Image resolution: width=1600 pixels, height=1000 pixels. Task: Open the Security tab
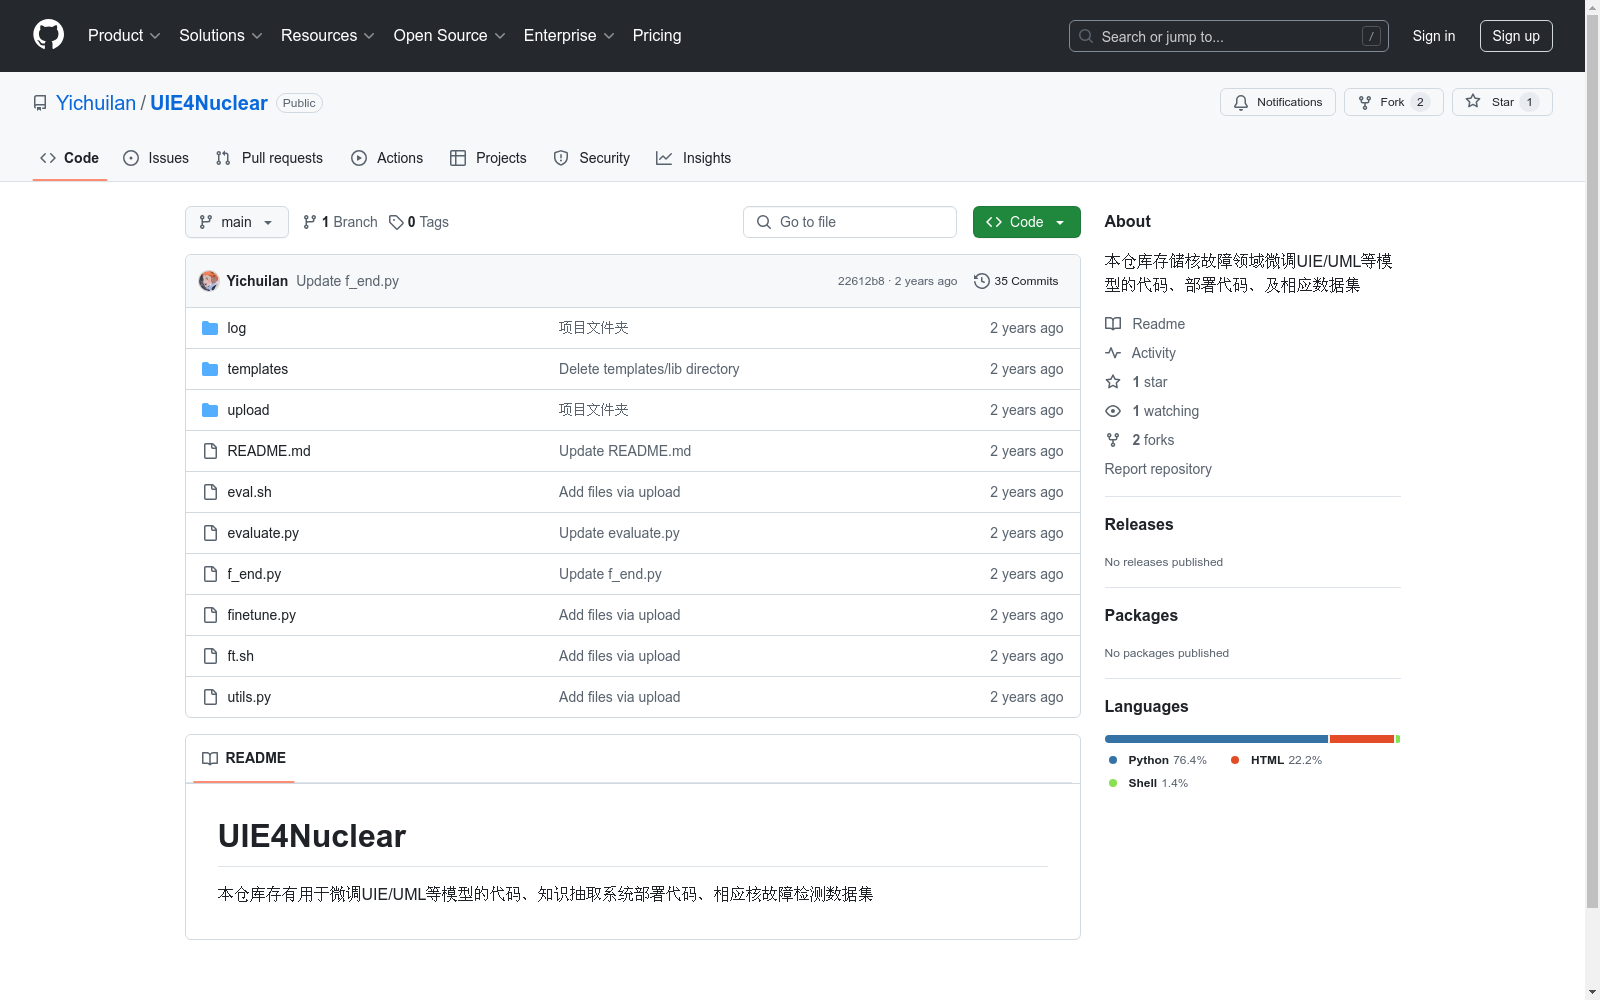tap(592, 158)
